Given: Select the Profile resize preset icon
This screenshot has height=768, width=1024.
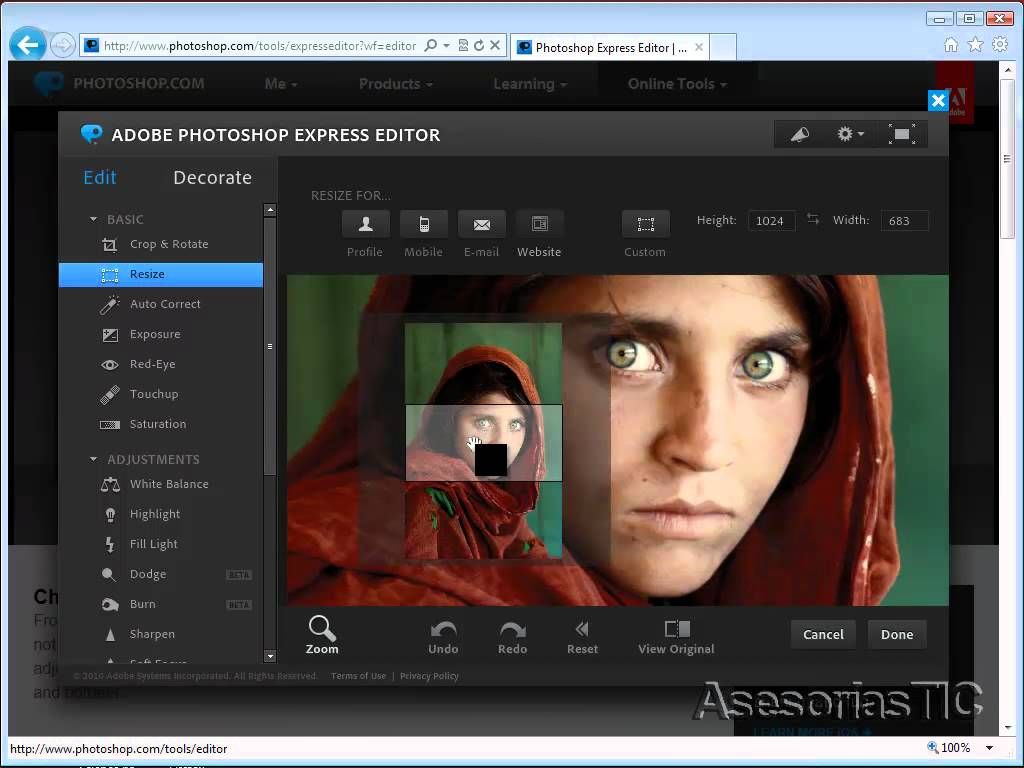Looking at the screenshot, I should click(365, 224).
